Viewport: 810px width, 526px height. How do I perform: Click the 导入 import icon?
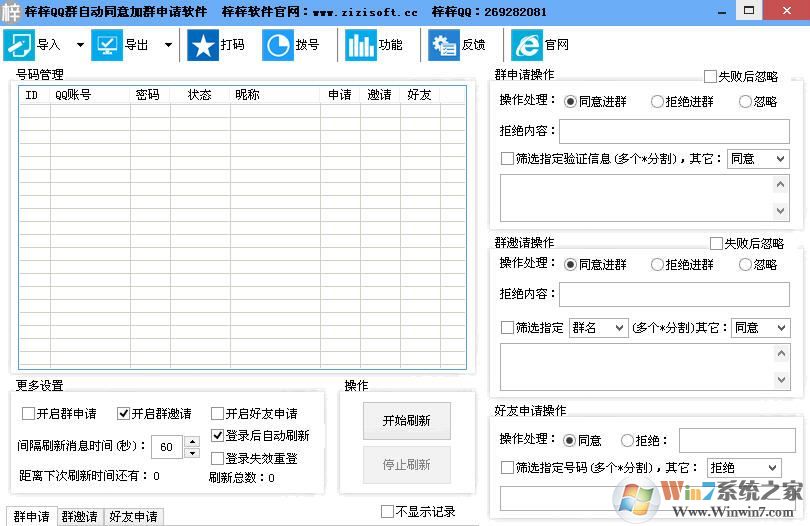19,45
